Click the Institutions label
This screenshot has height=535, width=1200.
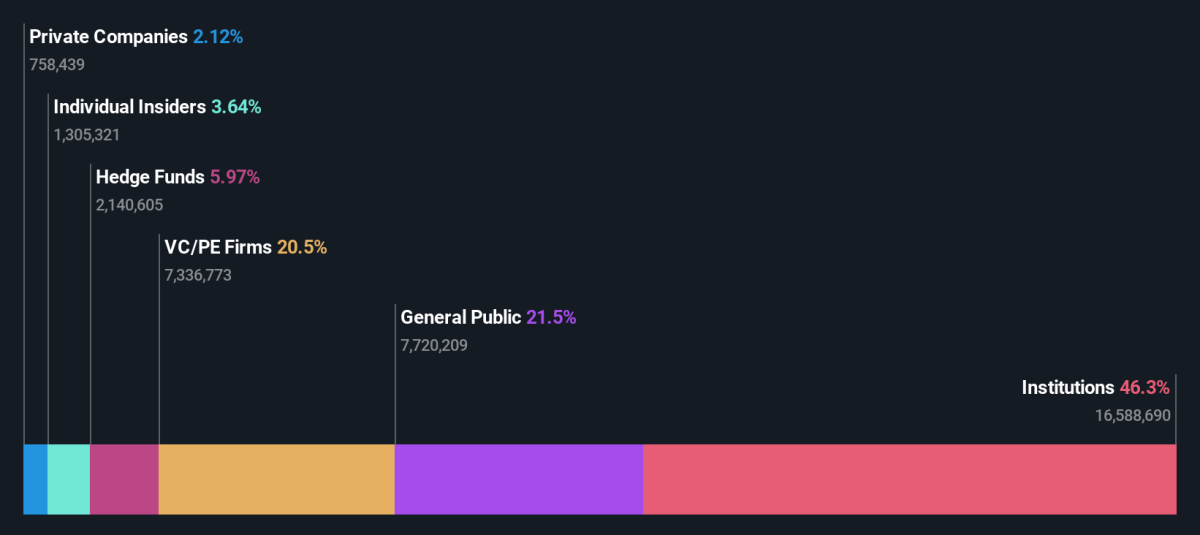click(x=1067, y=387)
